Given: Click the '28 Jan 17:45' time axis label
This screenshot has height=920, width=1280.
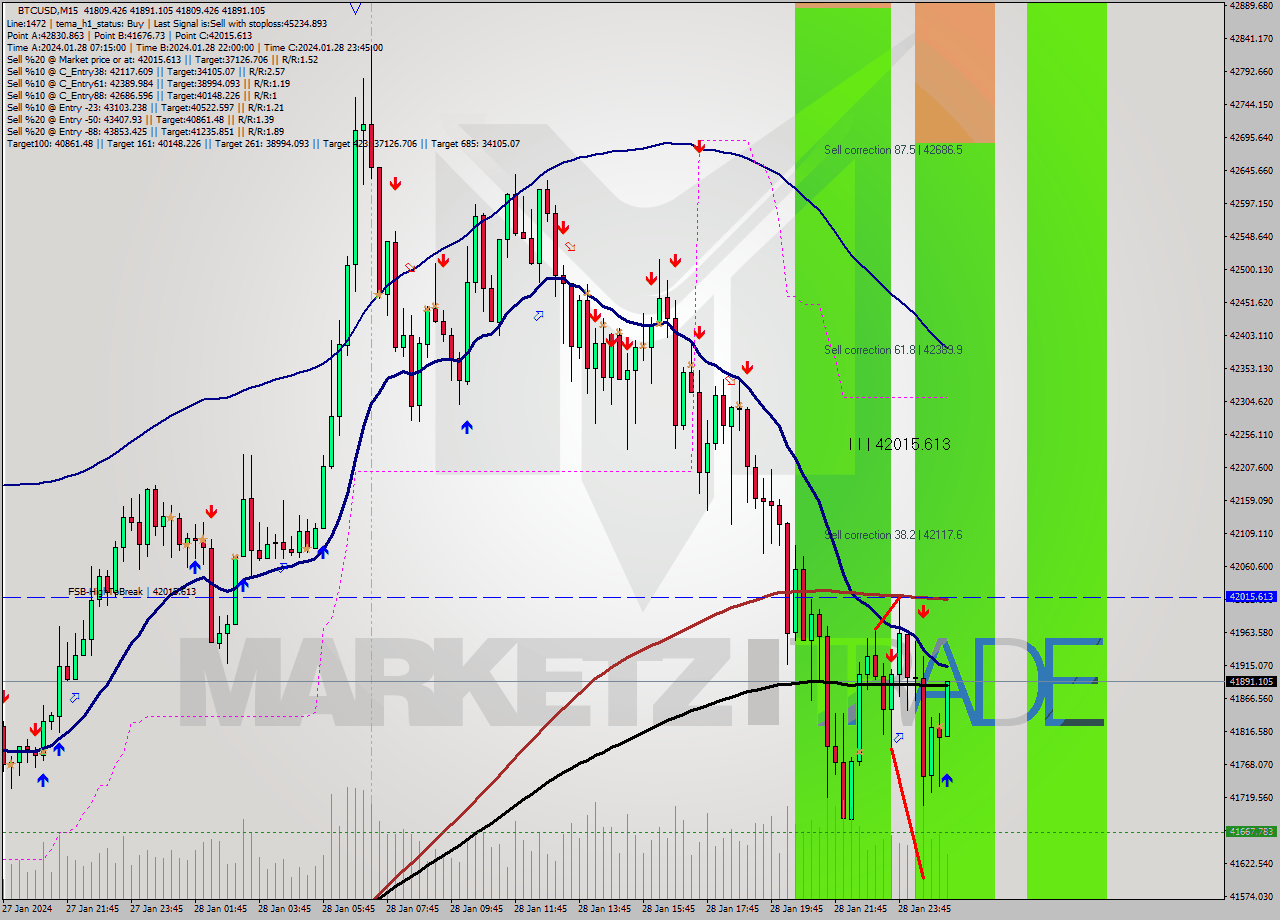Looking at the screenshot, I should tap(732, 909).
